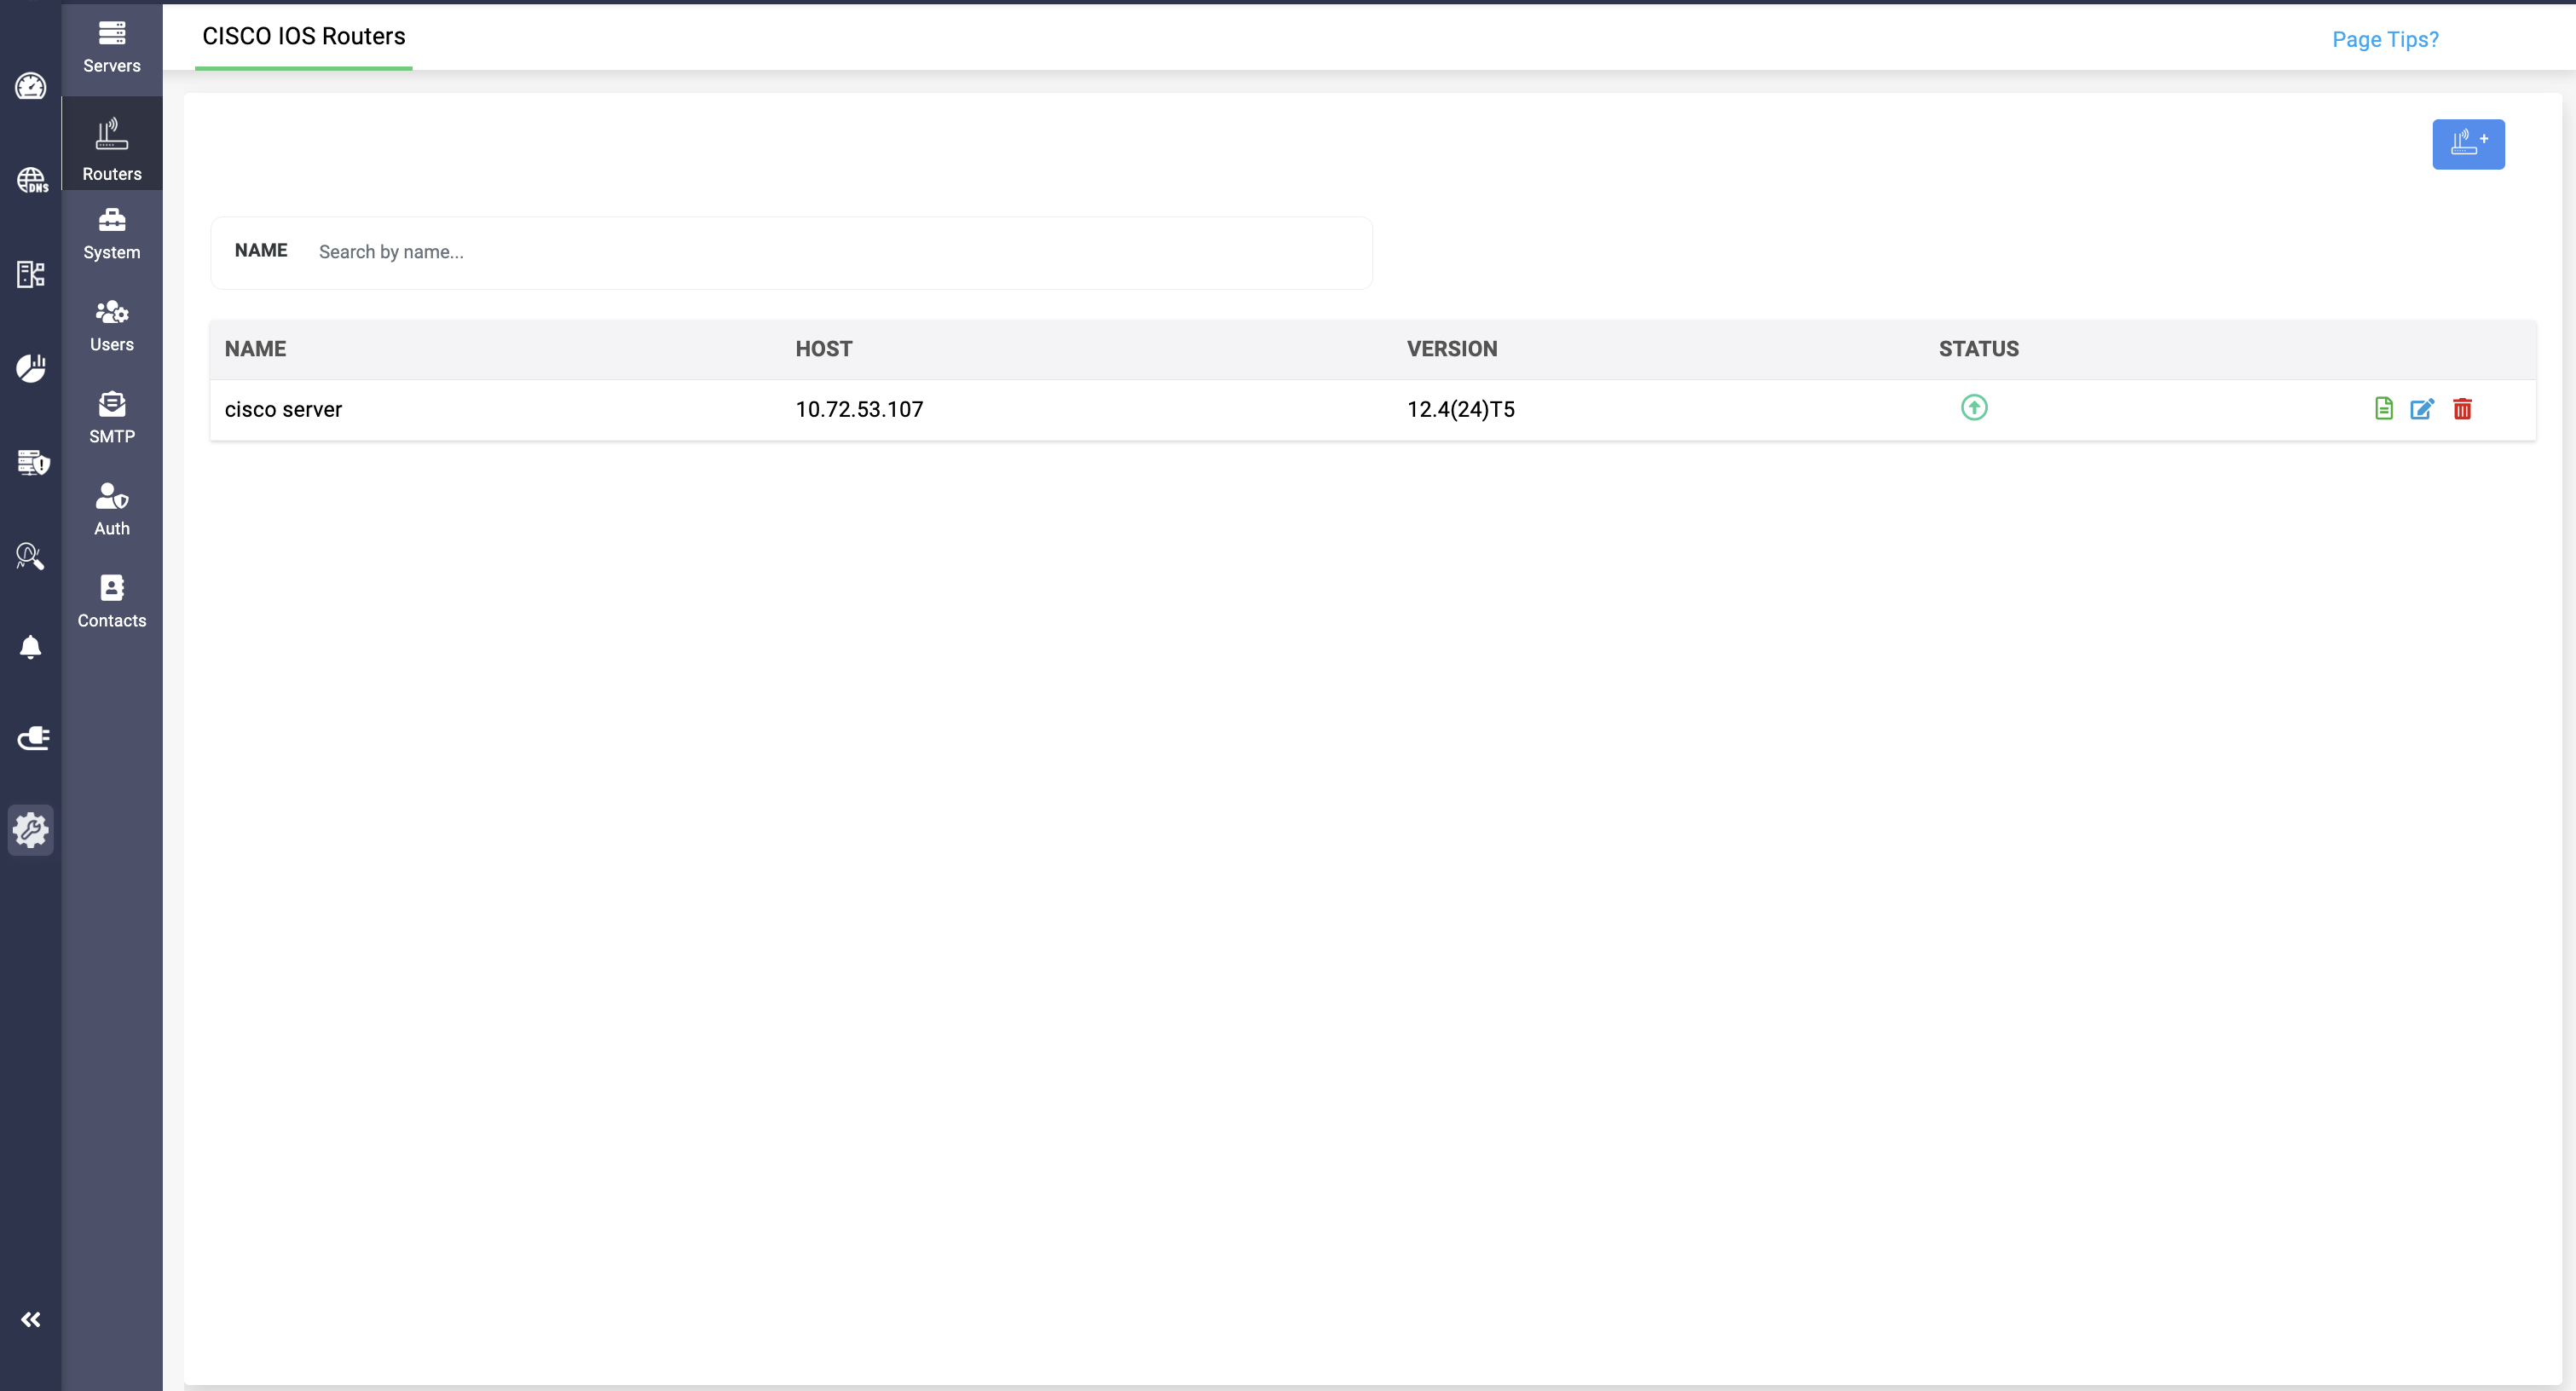View config document for cisco server
The image size is (2576, 1391).
point(2384,408)
